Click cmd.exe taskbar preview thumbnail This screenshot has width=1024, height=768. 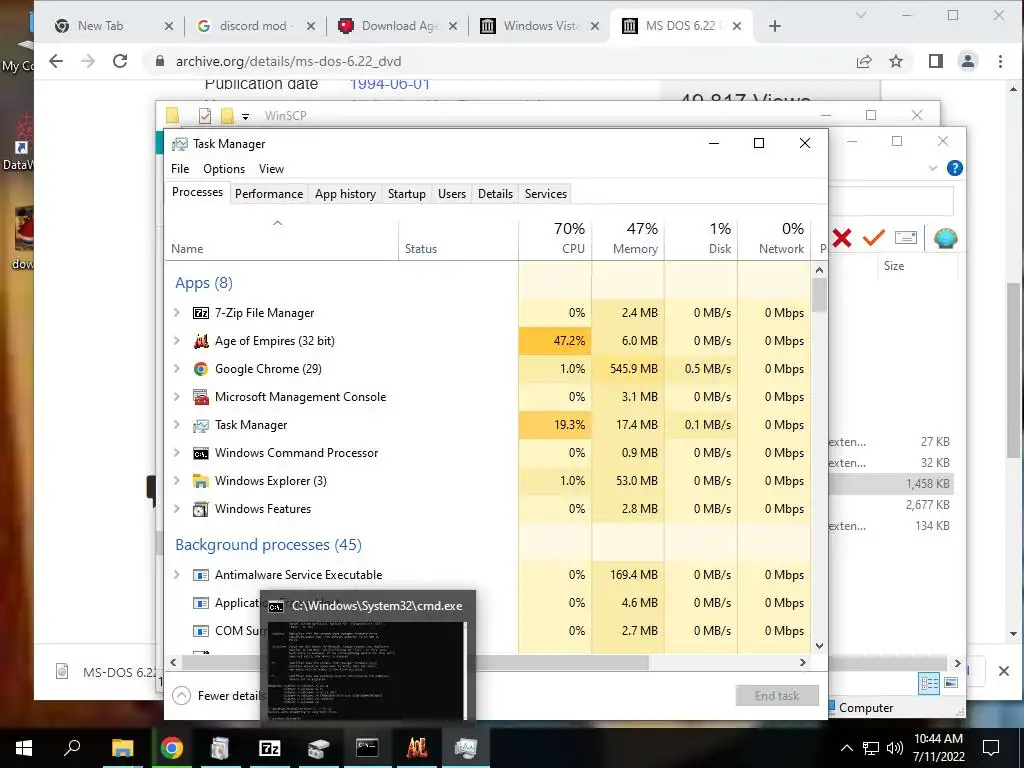[x=368, y=671]
